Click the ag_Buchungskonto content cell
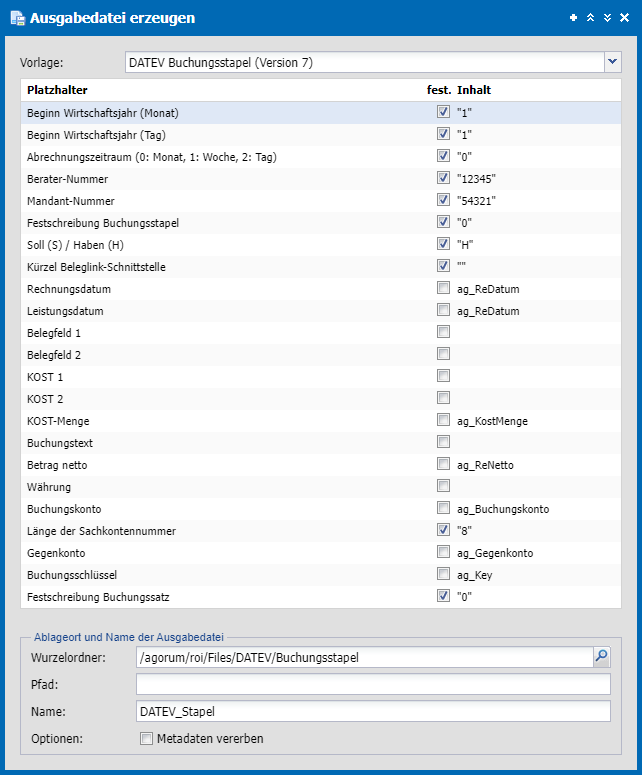 (x=503, y=509)
